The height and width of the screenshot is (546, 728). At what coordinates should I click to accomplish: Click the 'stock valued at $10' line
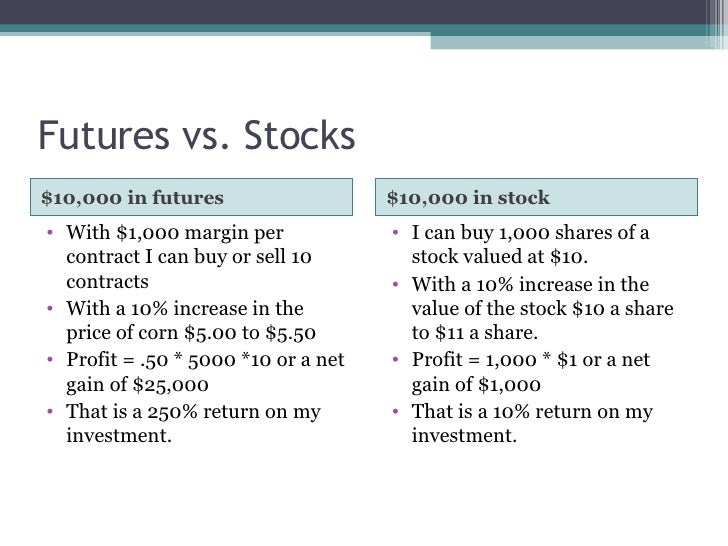[x=500, y=256]
